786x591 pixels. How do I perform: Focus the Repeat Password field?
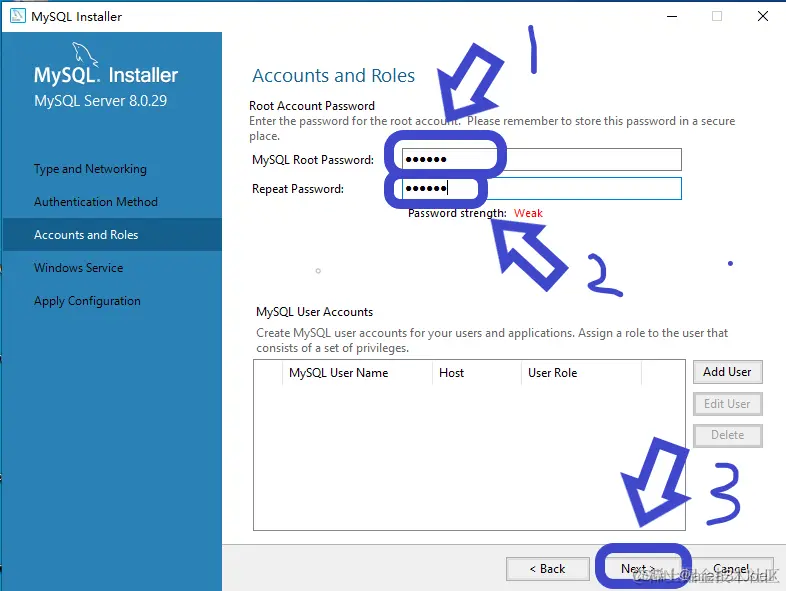(541, 188)
